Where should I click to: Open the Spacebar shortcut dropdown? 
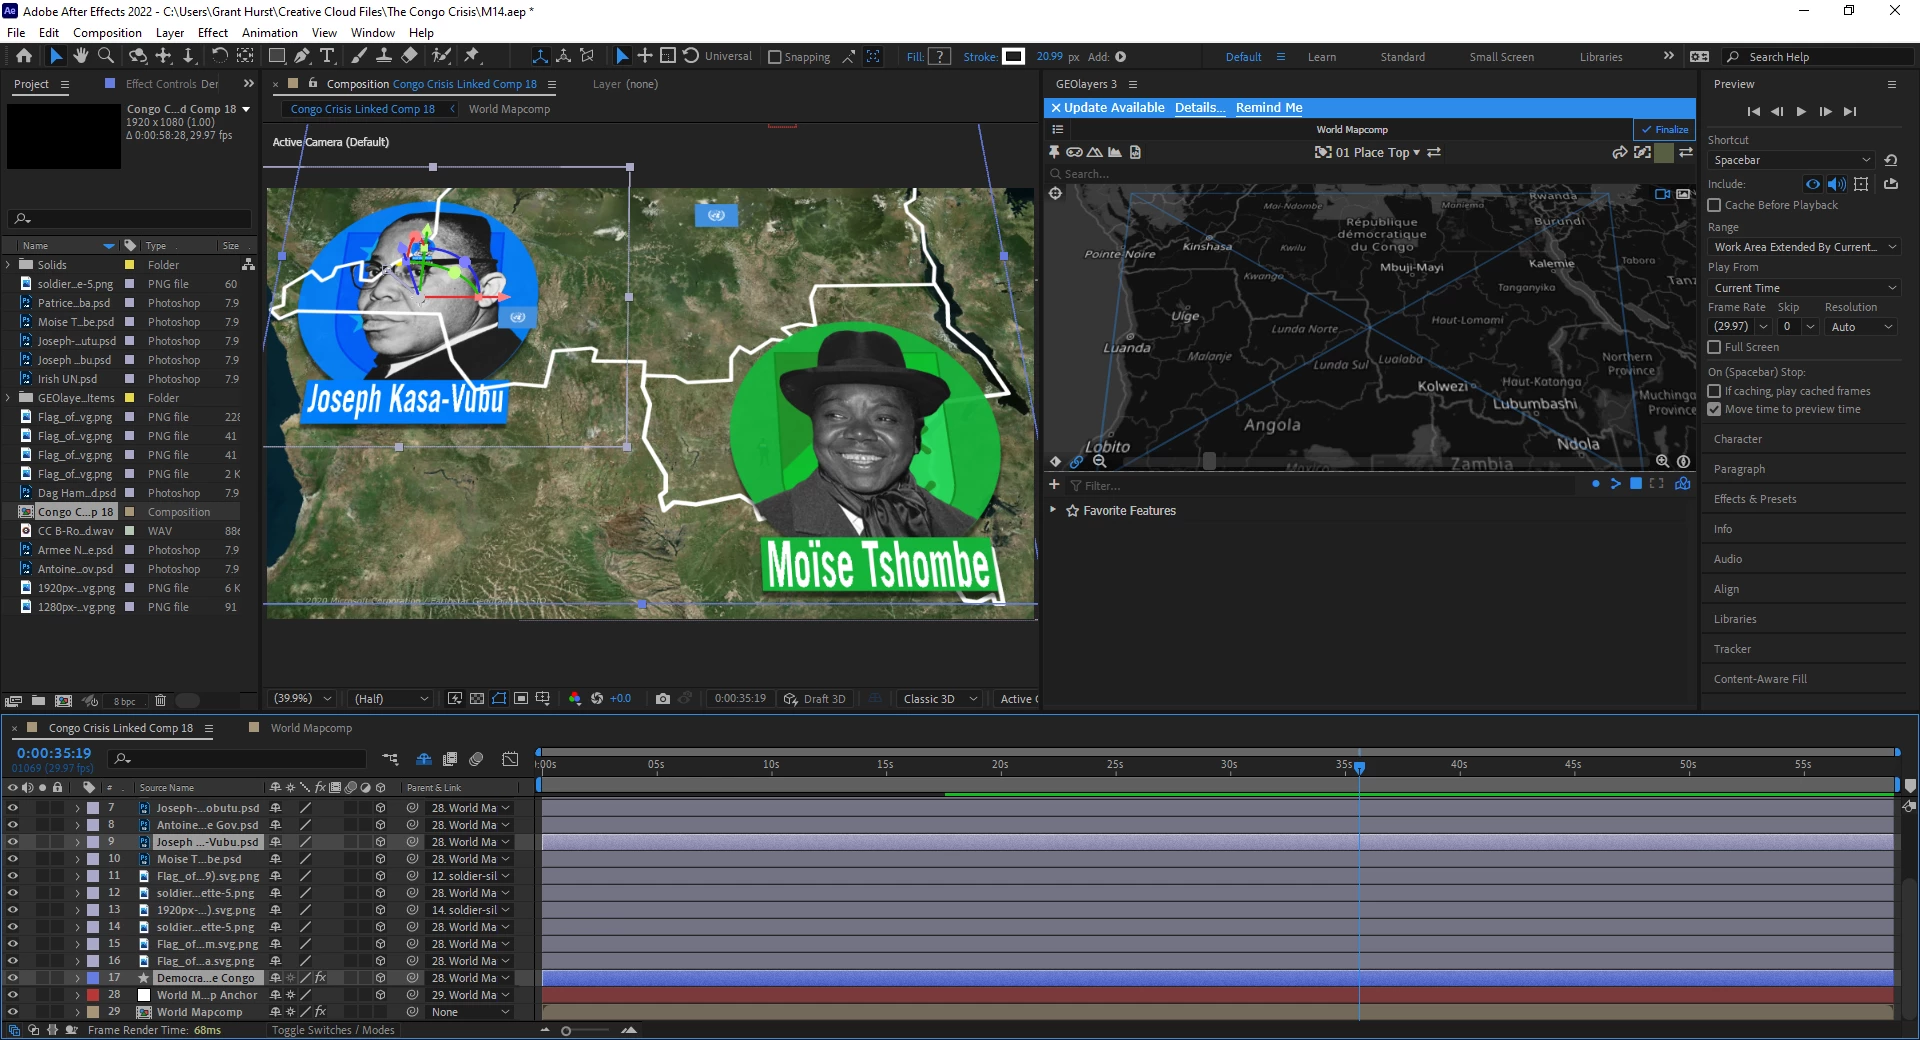point(1792,160)
